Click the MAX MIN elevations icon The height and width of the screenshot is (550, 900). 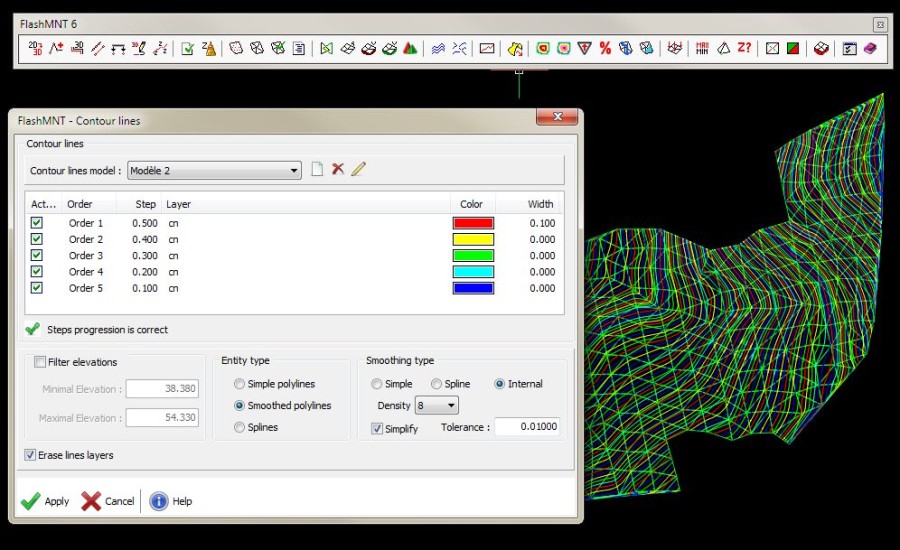pos(702,48)
